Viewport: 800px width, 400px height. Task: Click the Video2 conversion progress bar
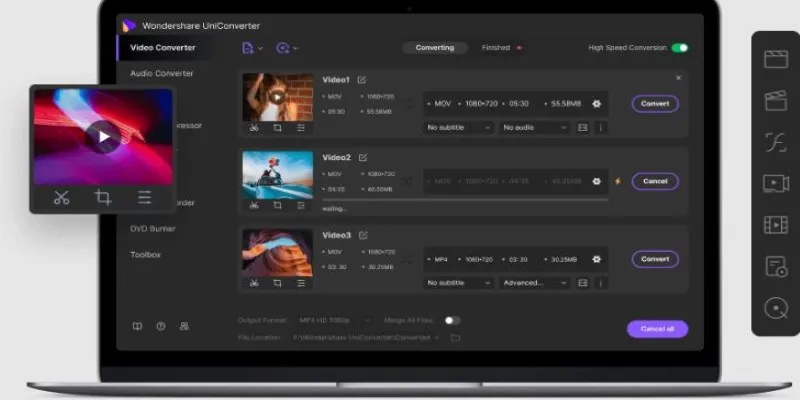pyautogui.click(x=465, y=199)
